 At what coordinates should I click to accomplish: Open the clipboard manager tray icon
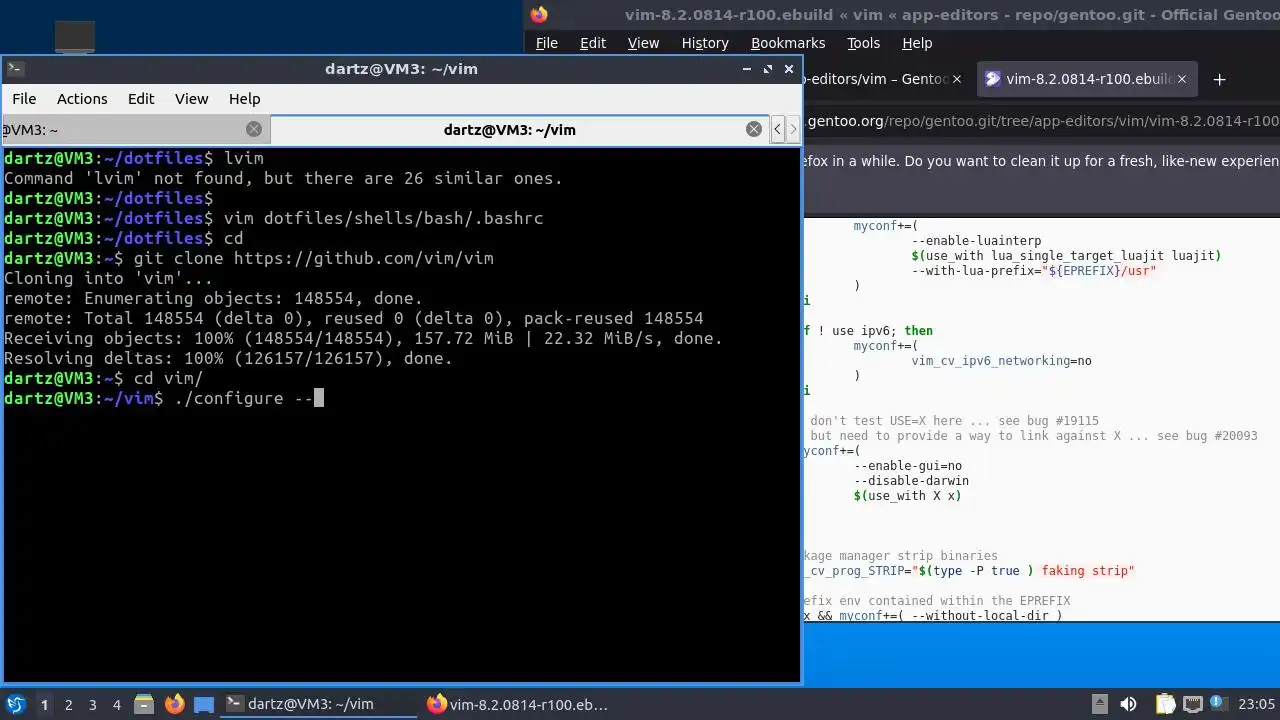[1165, 704]
